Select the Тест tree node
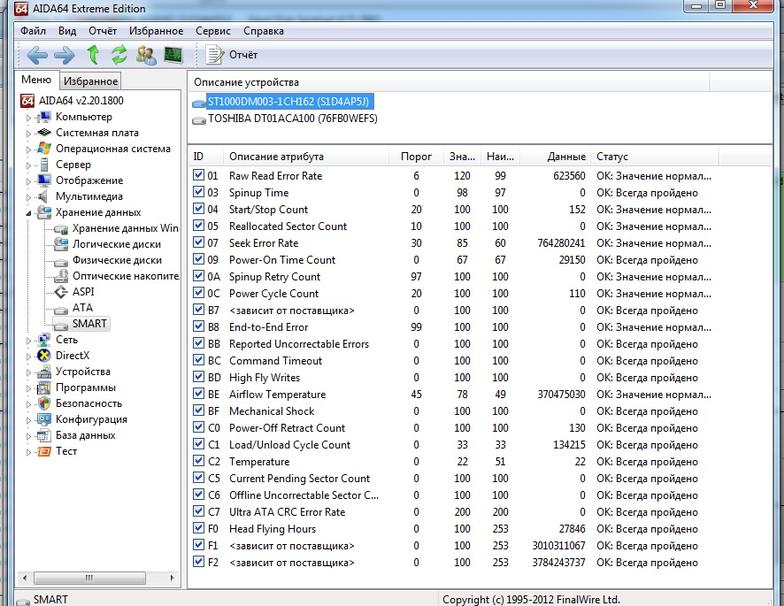Image resolution: width=784 pixels, height=606 pixels. click(x=66, y=451)
